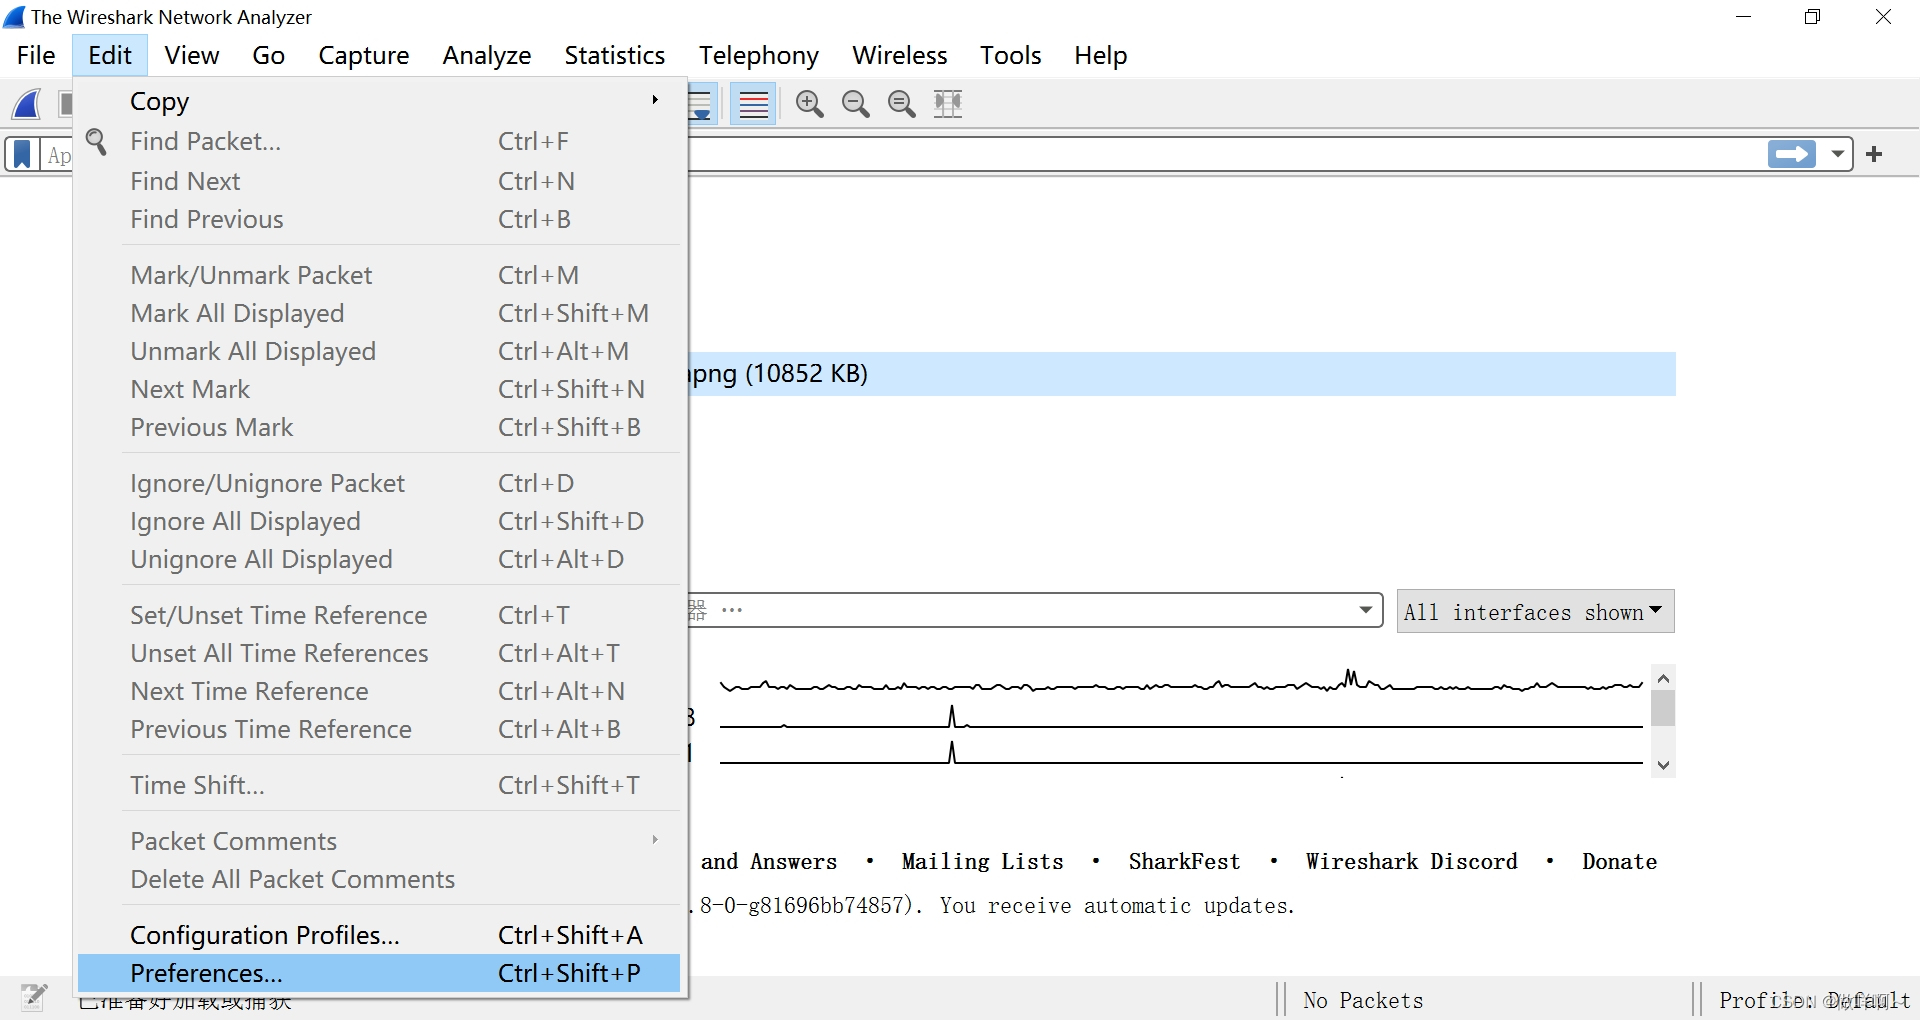The width and height of the screenshot is (1920, 1020).
Task: Expand the Copy submenu
Action: point(379,101)
